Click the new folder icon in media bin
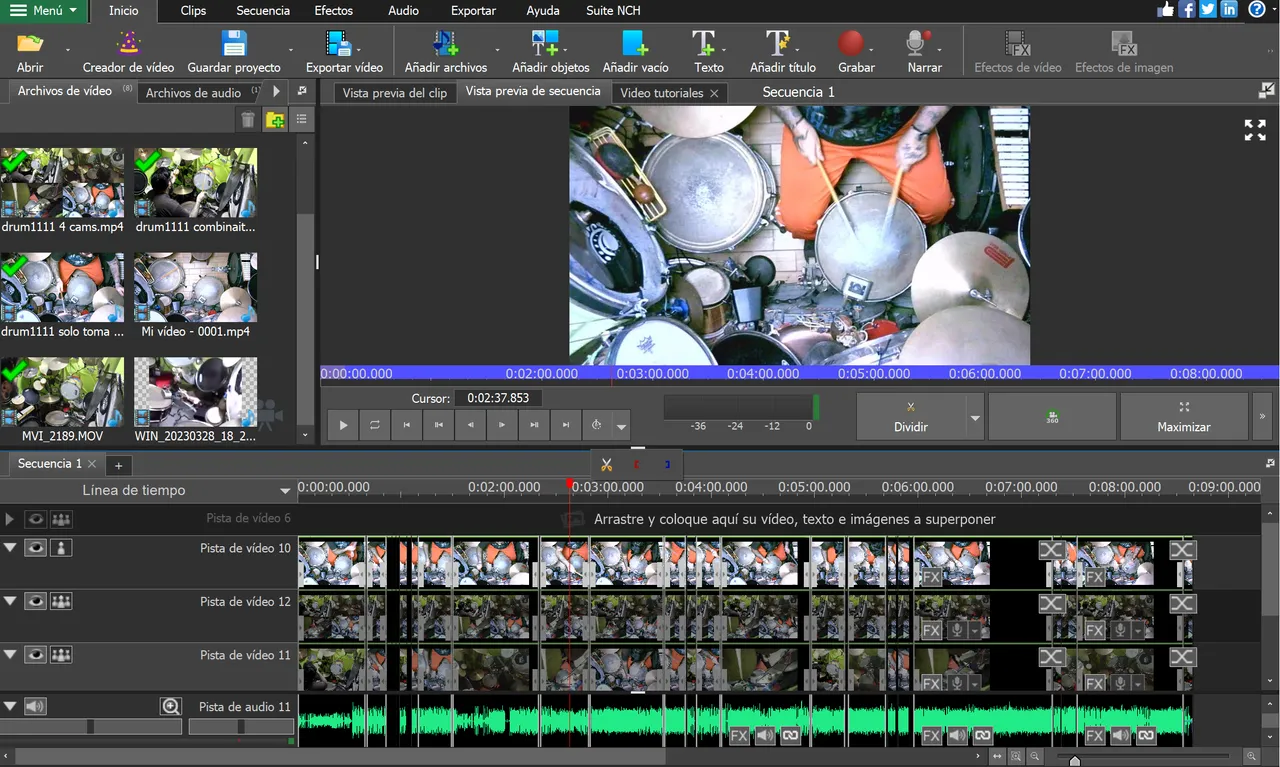Screen dimensions: 1280x767 pos(275,120)
